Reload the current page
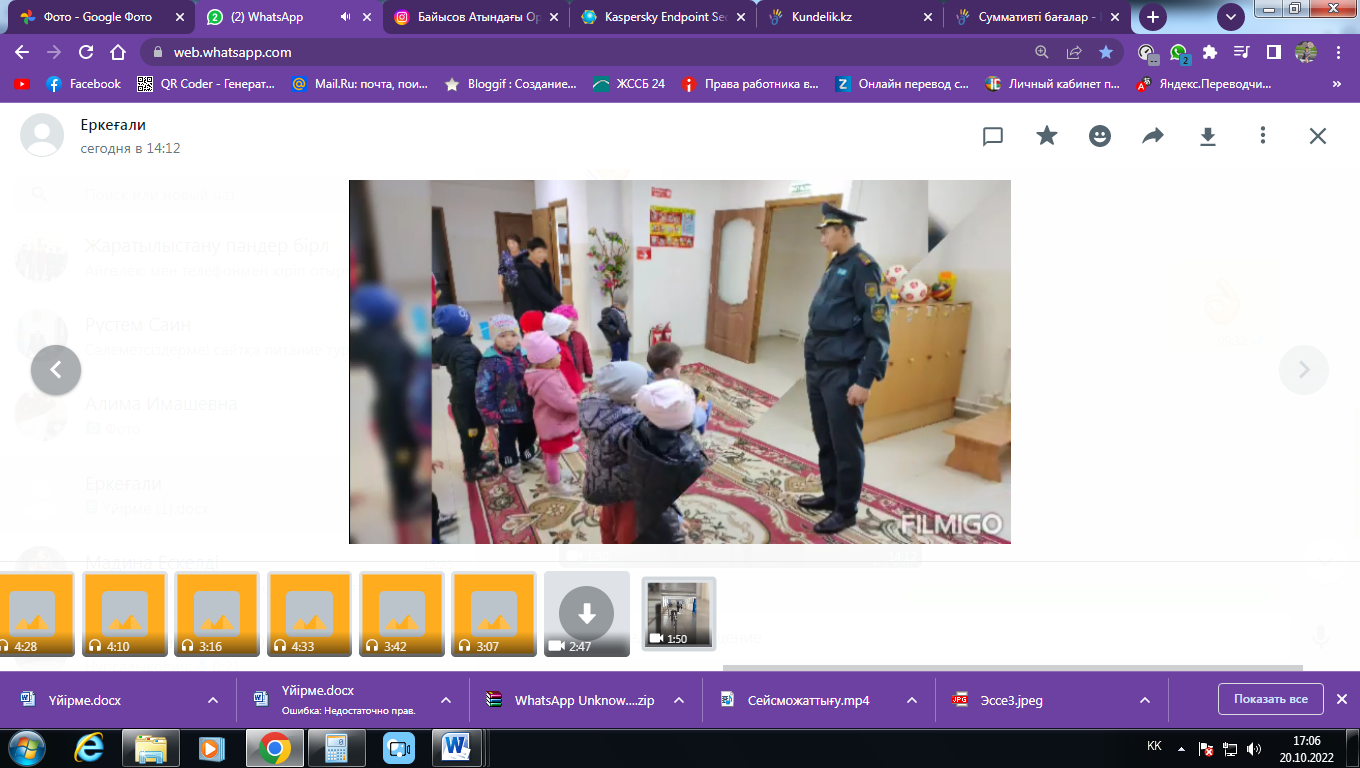This screenshot has height=768, width=1360. tap(86, 52)
